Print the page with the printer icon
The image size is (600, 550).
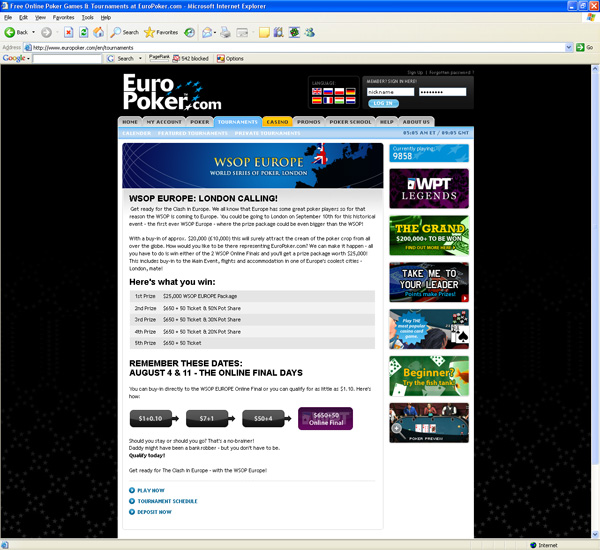coord(225,33)
